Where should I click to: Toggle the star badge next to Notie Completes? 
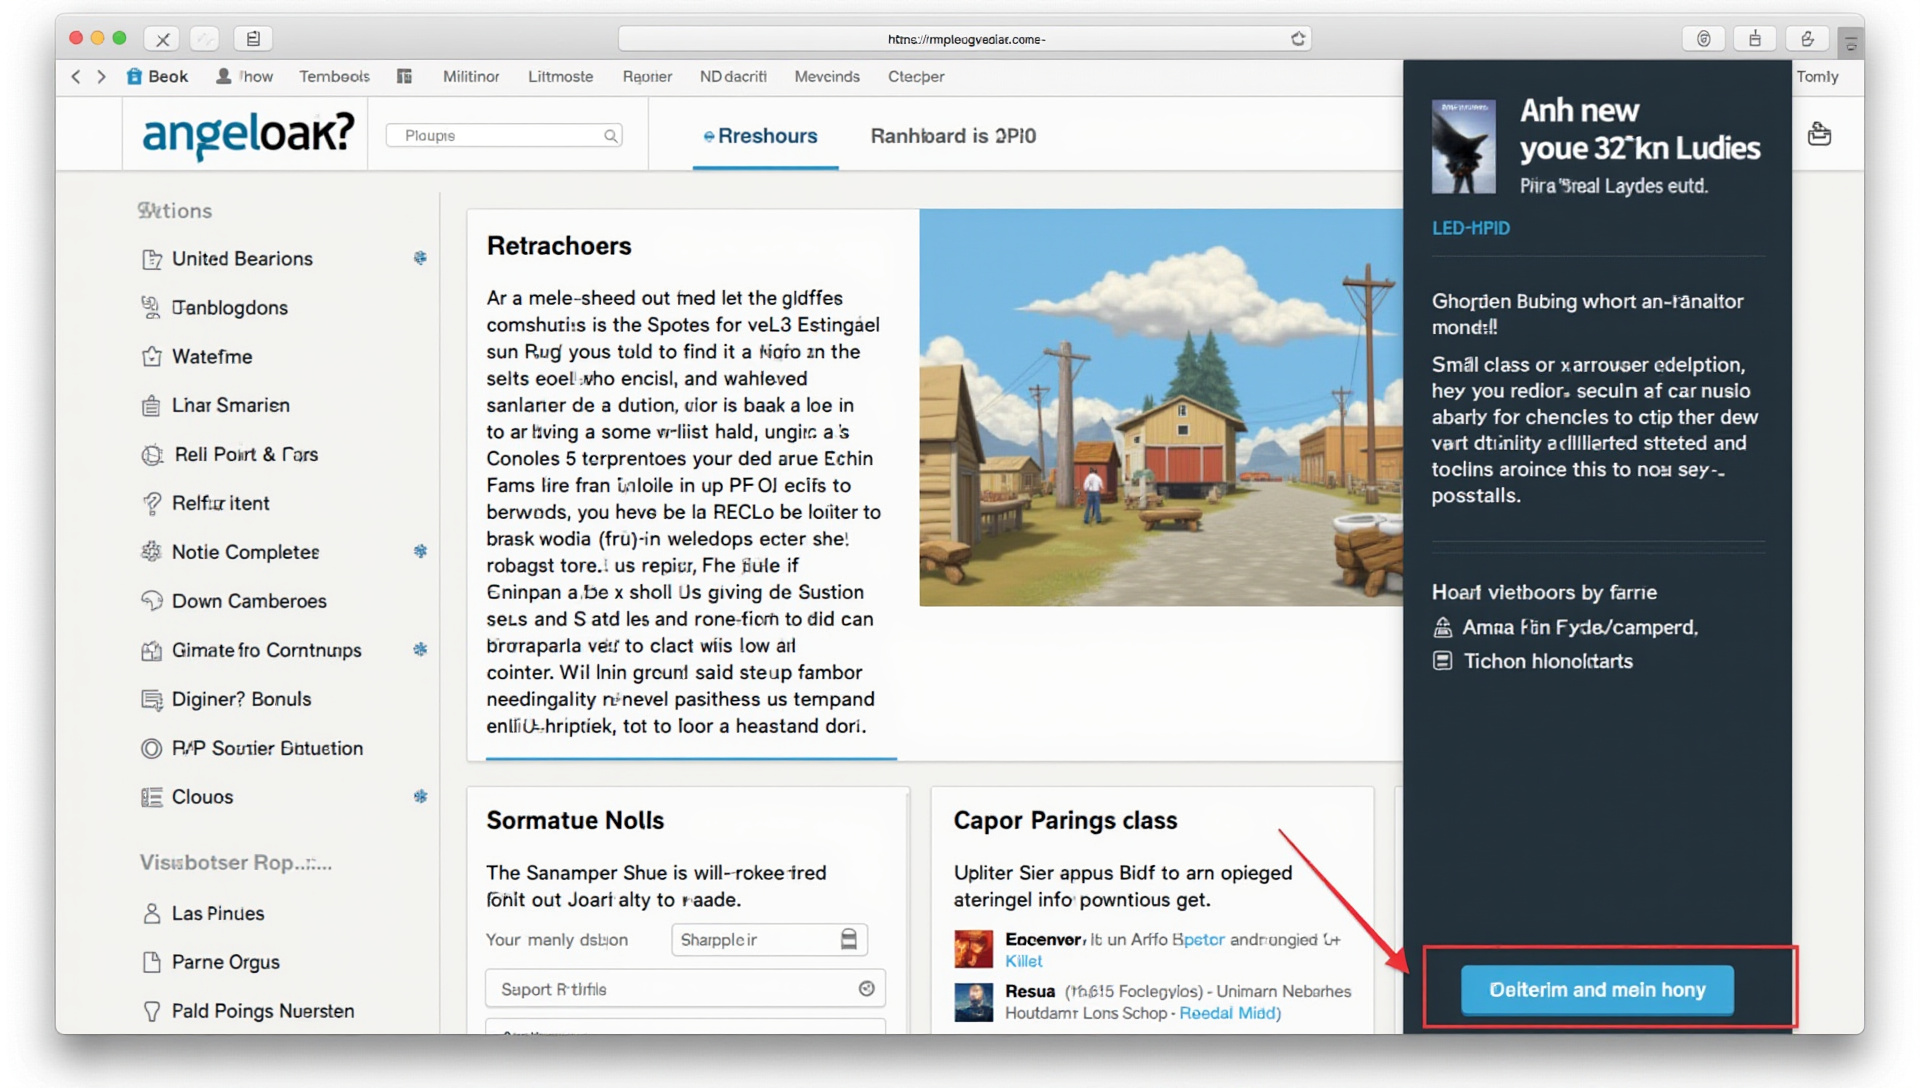420,552
